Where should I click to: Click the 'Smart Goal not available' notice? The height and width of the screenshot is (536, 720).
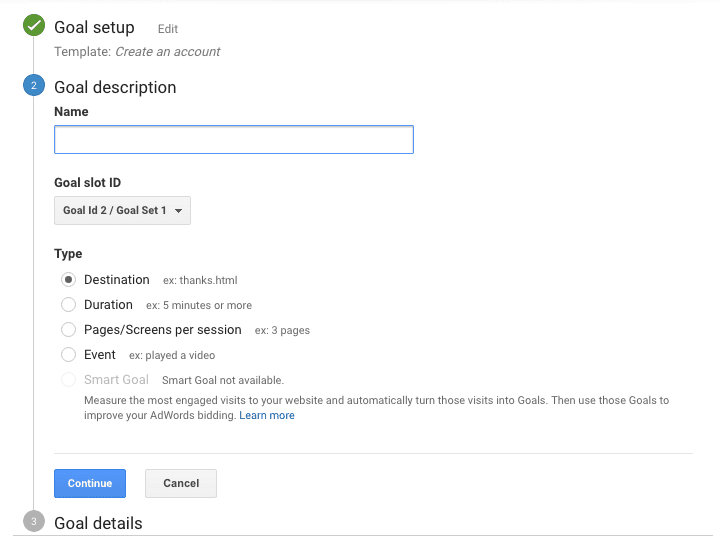pyautogui.click(x=223, y=380)
